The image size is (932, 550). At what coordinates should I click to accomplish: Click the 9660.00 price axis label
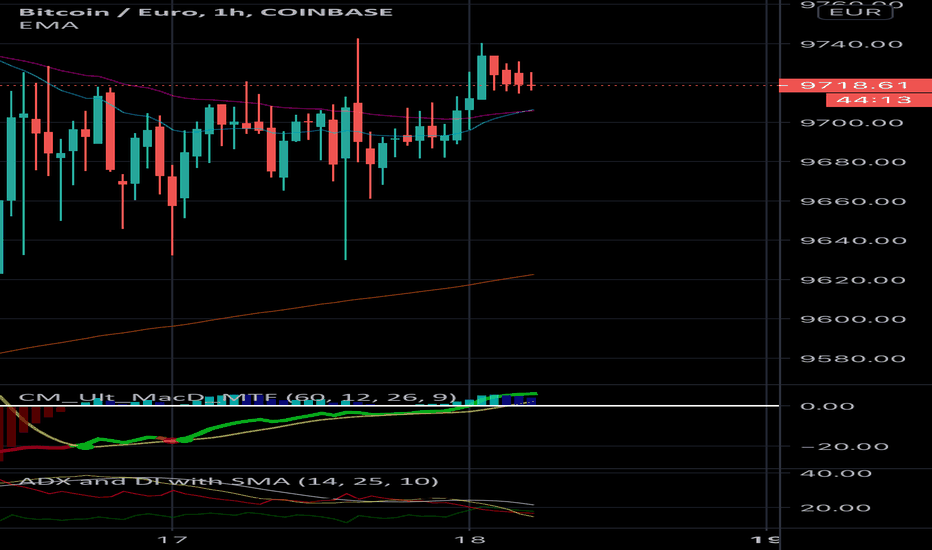pos(853,202)
